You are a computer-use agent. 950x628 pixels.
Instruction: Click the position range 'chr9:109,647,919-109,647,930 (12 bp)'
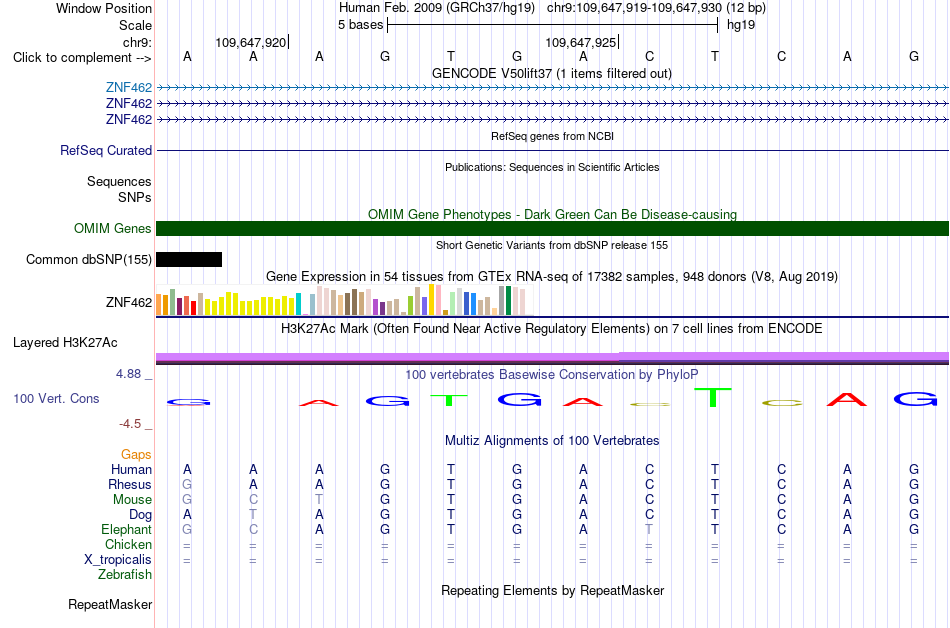click(656, 8)
